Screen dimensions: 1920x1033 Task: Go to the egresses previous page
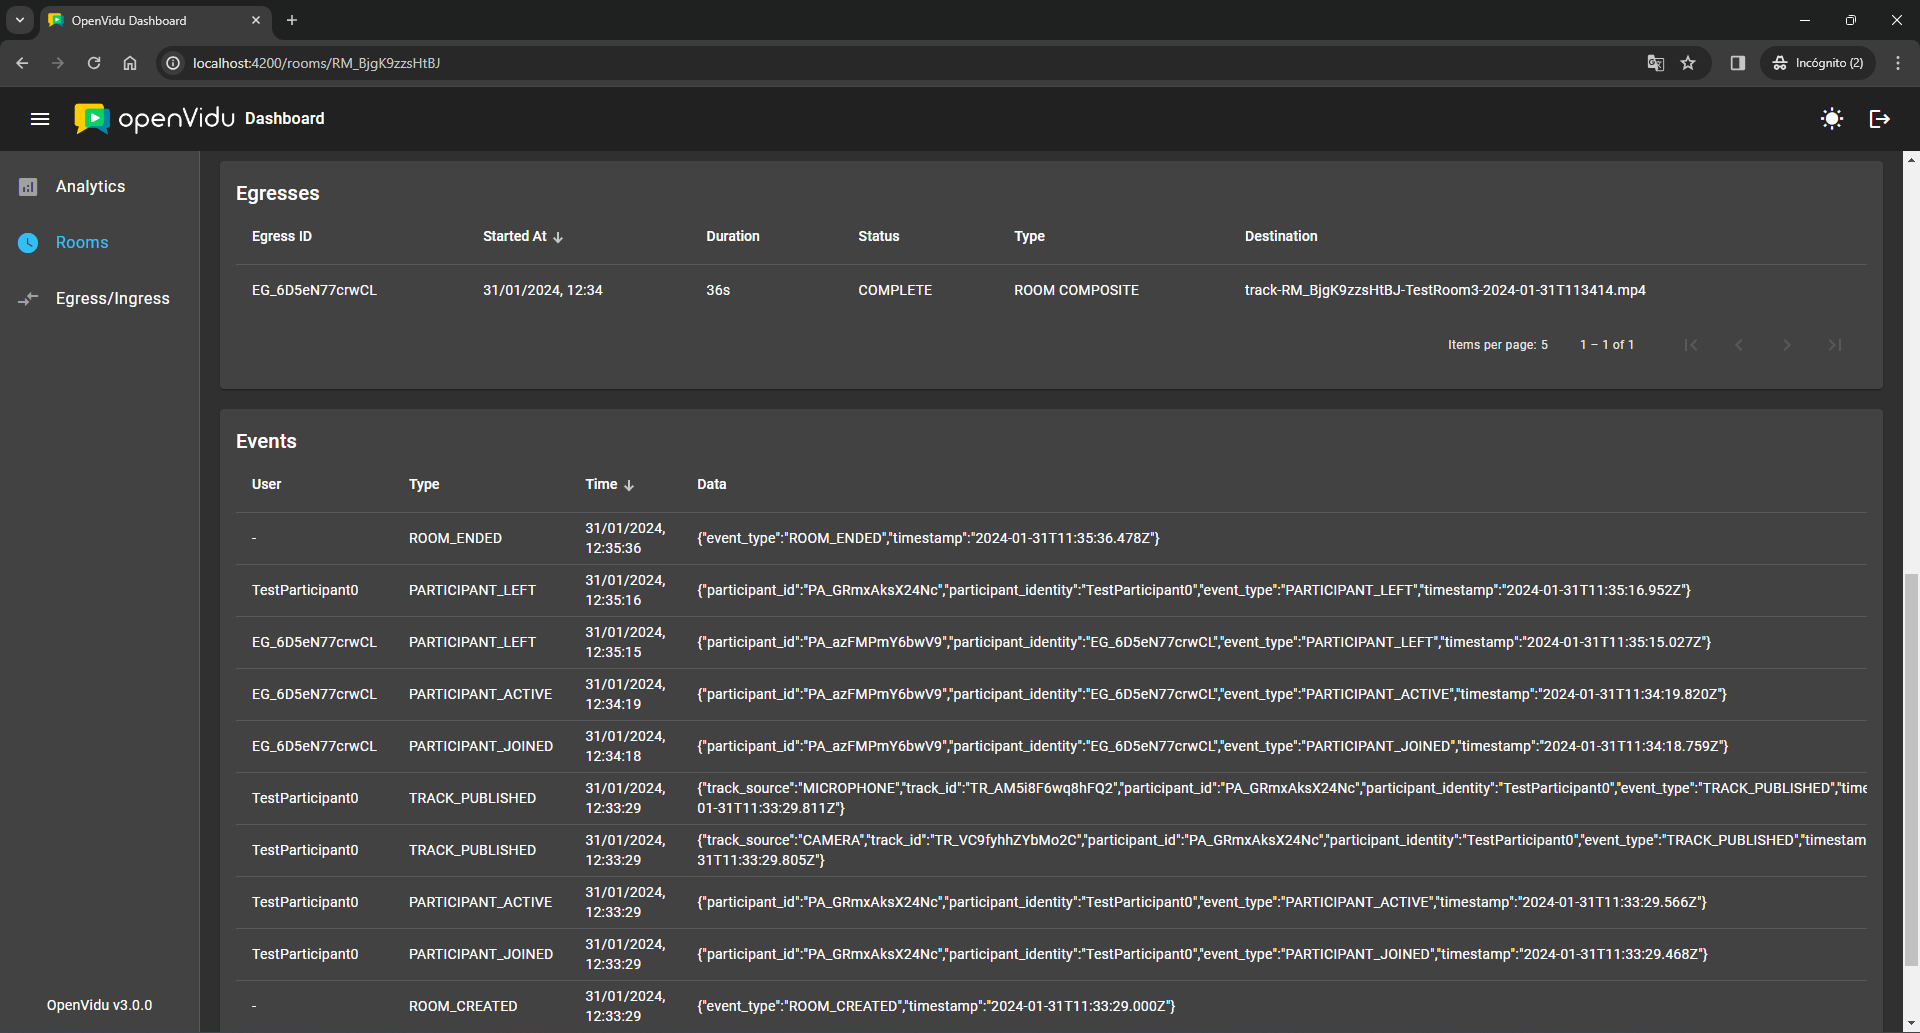point(1738,345)
